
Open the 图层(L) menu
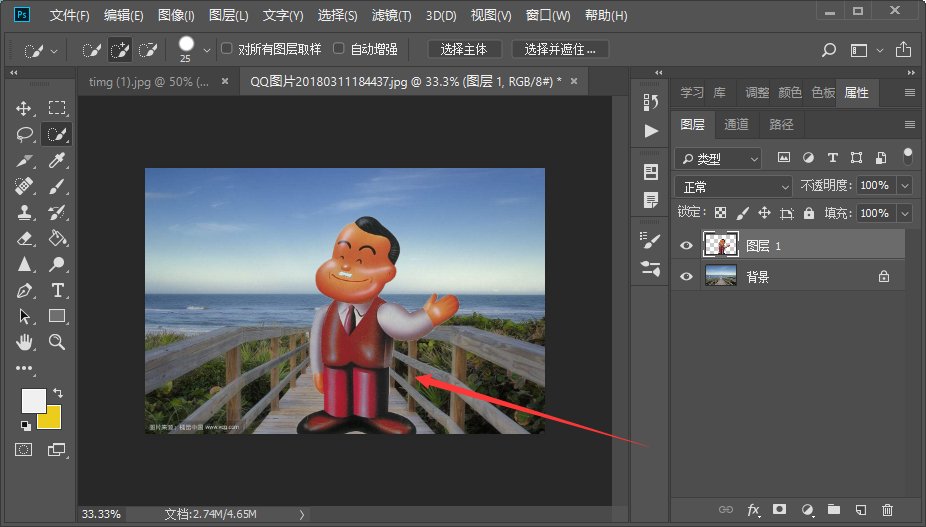pos(229,15)
